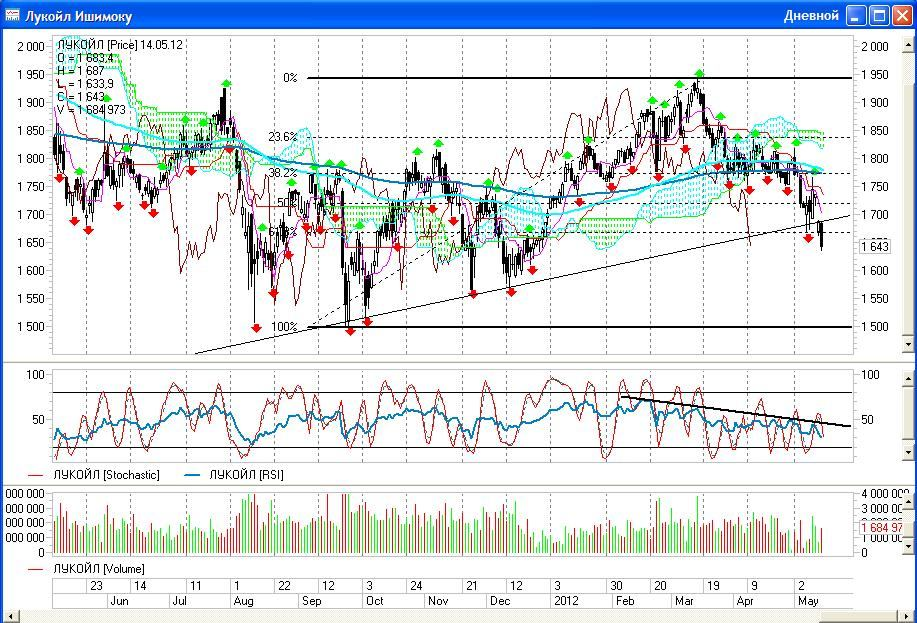
Task: Minimize the Лукойл Ишимоку chart window
Action: click(856, 15)
